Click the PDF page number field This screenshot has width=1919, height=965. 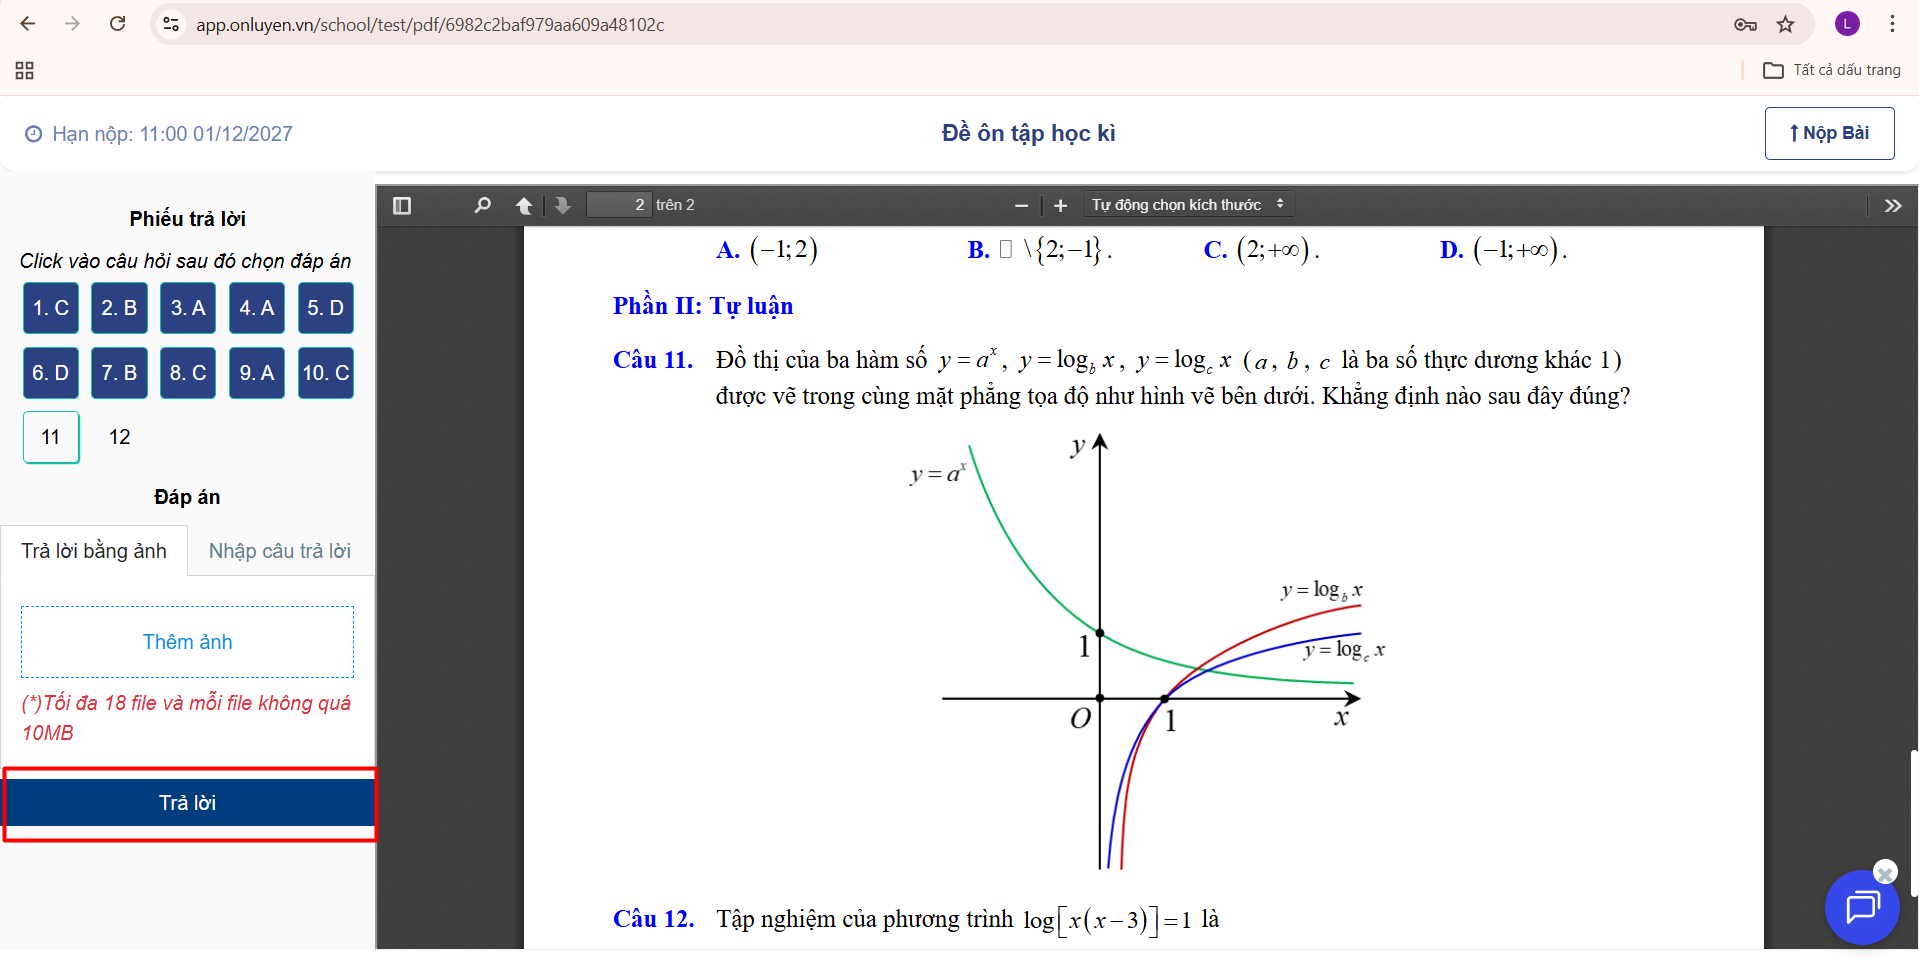point(618,205)
